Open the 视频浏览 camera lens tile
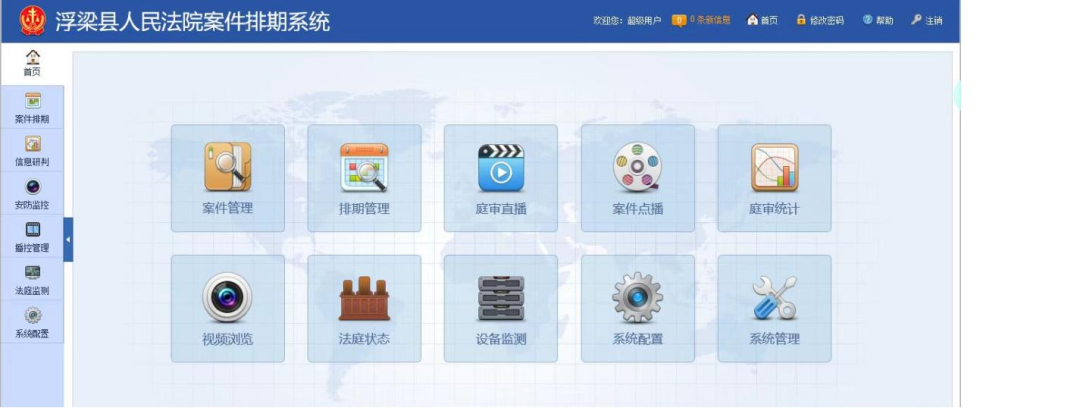Image resolution: width=1080 pixels, height=408 pixels. click(227, 309)
